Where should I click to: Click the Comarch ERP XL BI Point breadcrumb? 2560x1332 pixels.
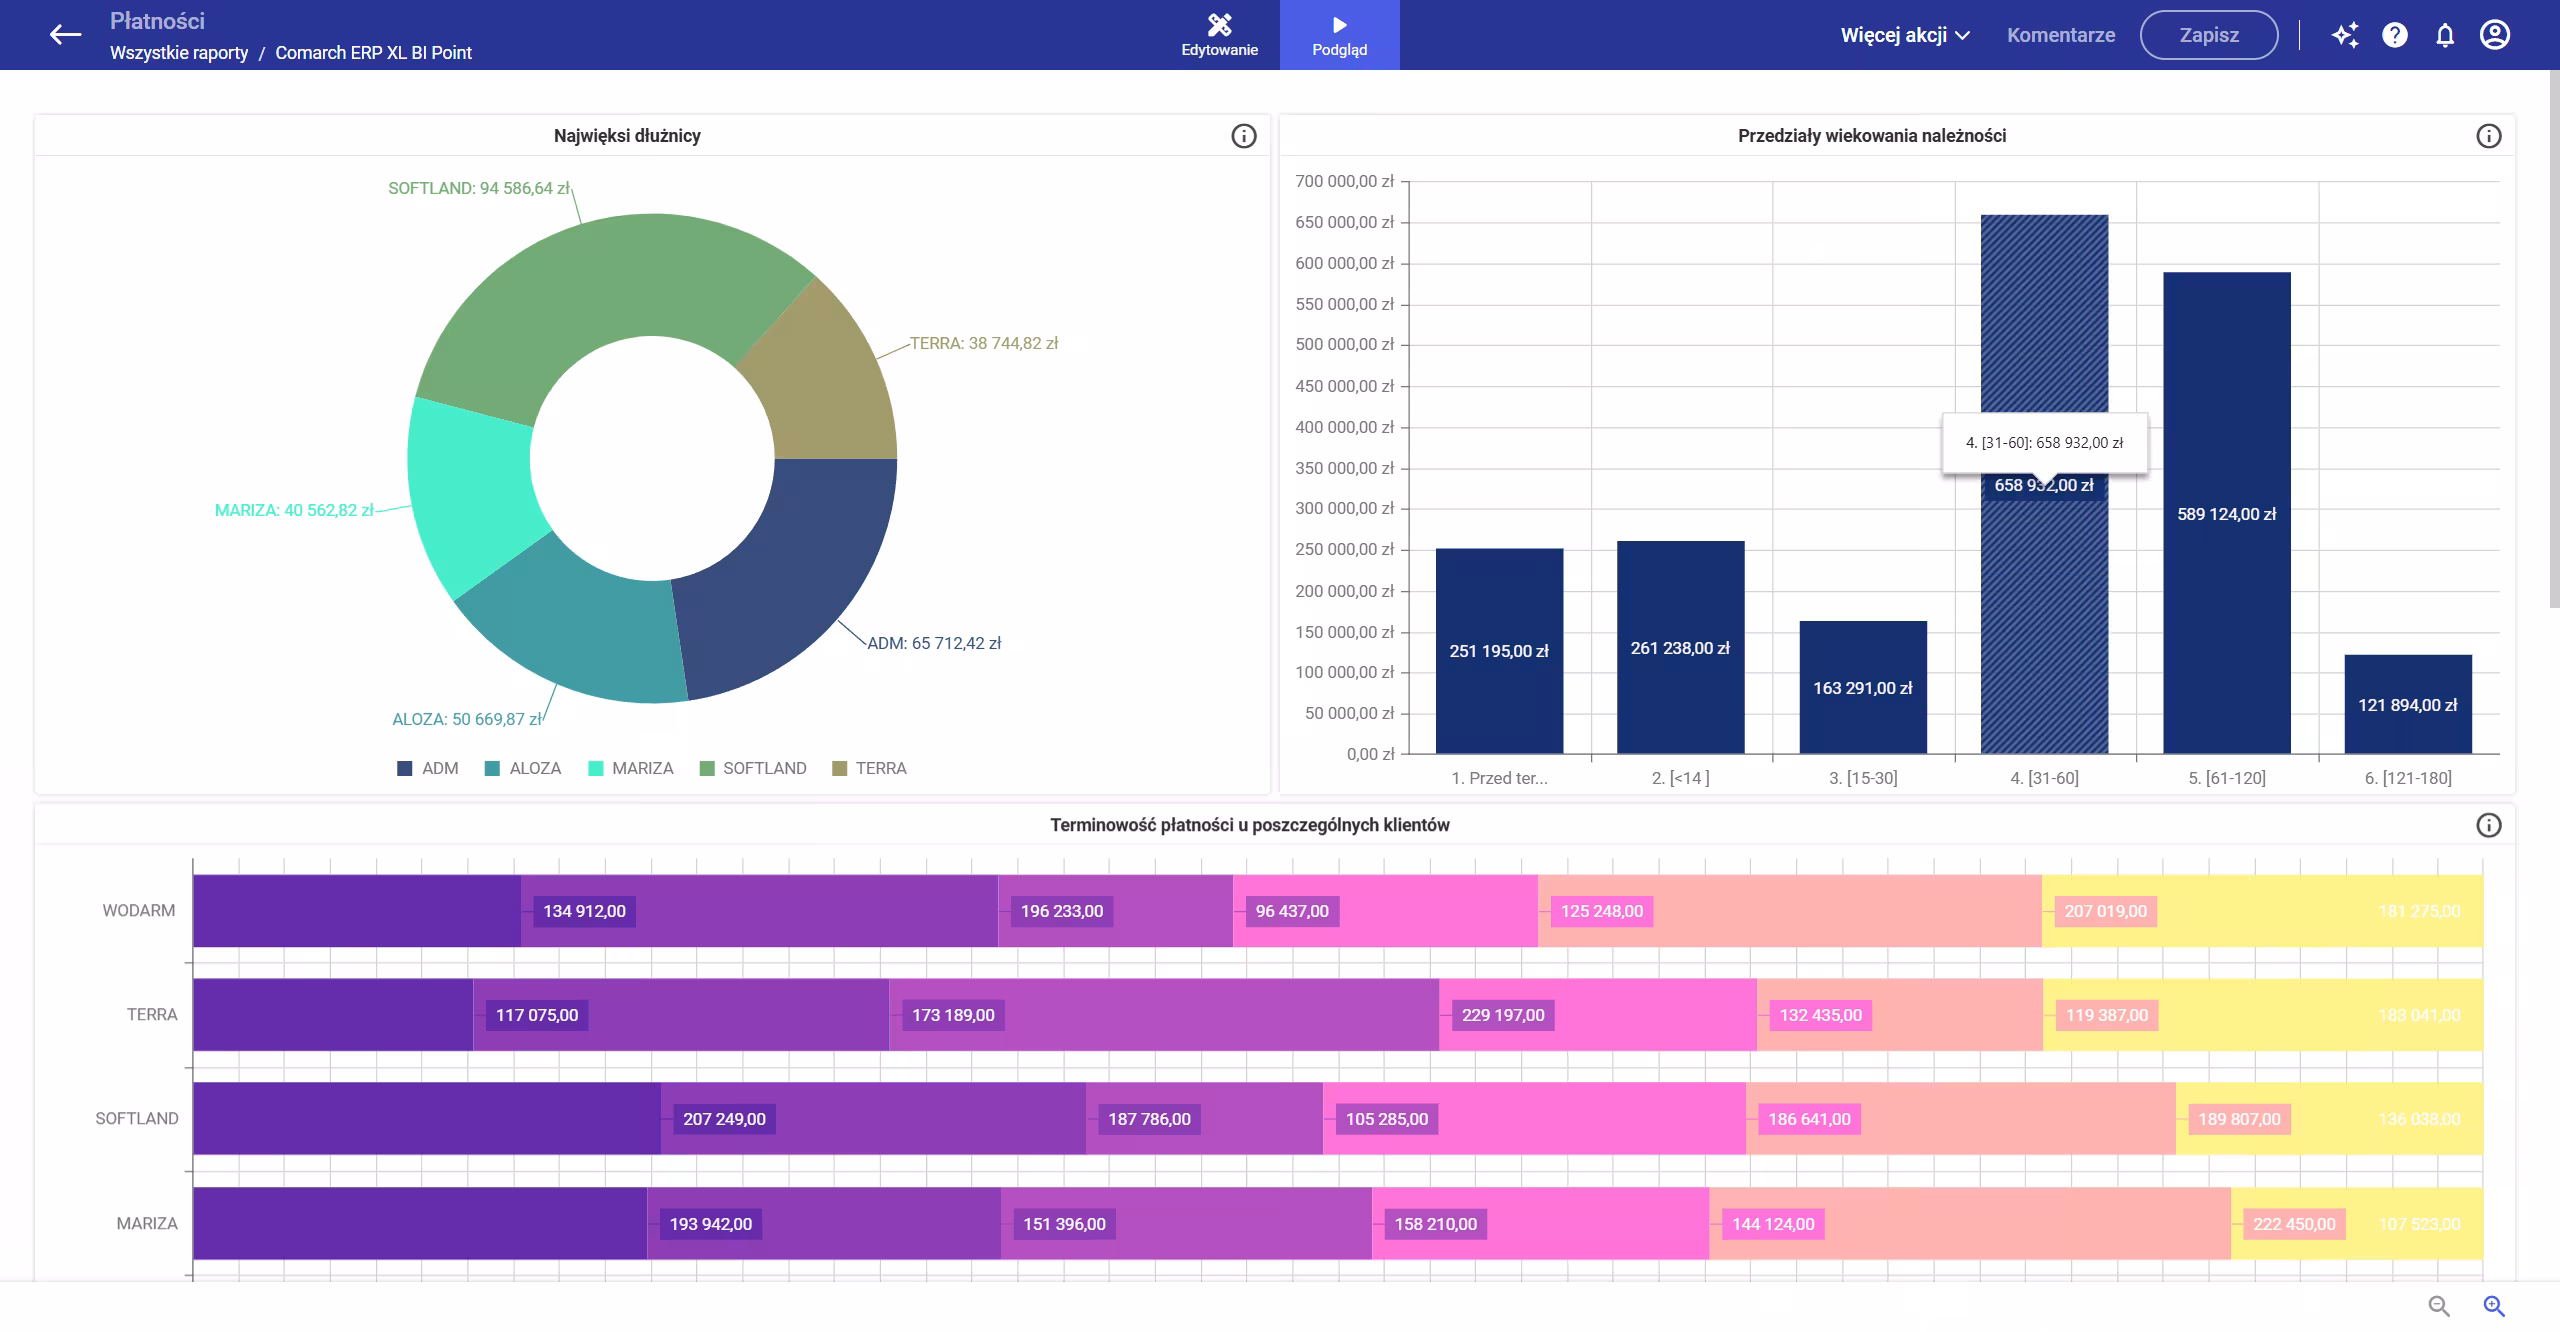373,53
